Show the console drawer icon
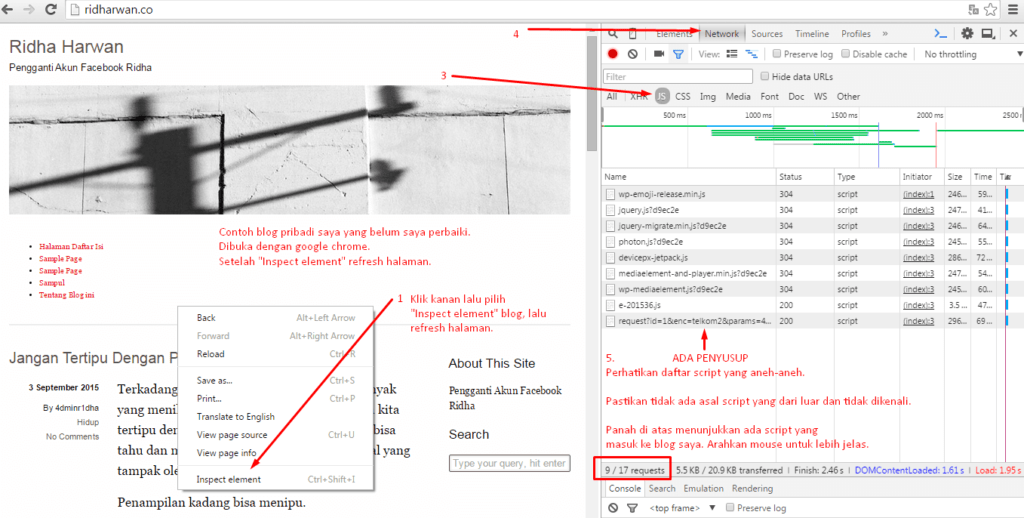Screen dimensions: 1024x518 [x=940, y=34]
